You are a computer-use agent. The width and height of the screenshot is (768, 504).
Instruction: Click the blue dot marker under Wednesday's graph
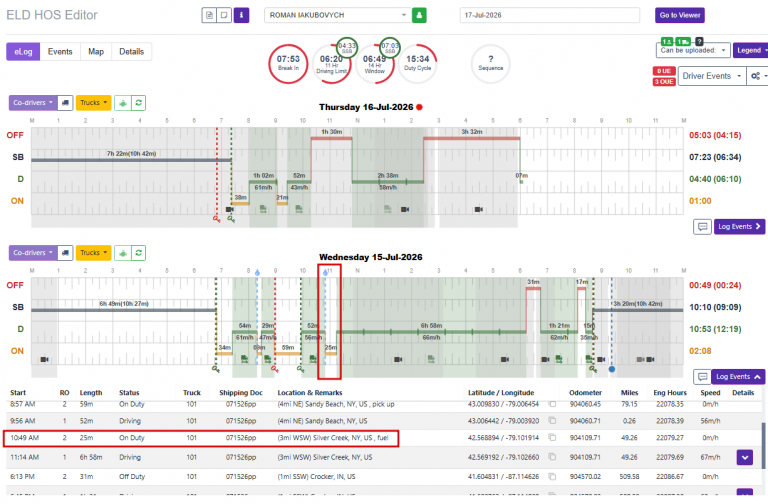point(612,369)
